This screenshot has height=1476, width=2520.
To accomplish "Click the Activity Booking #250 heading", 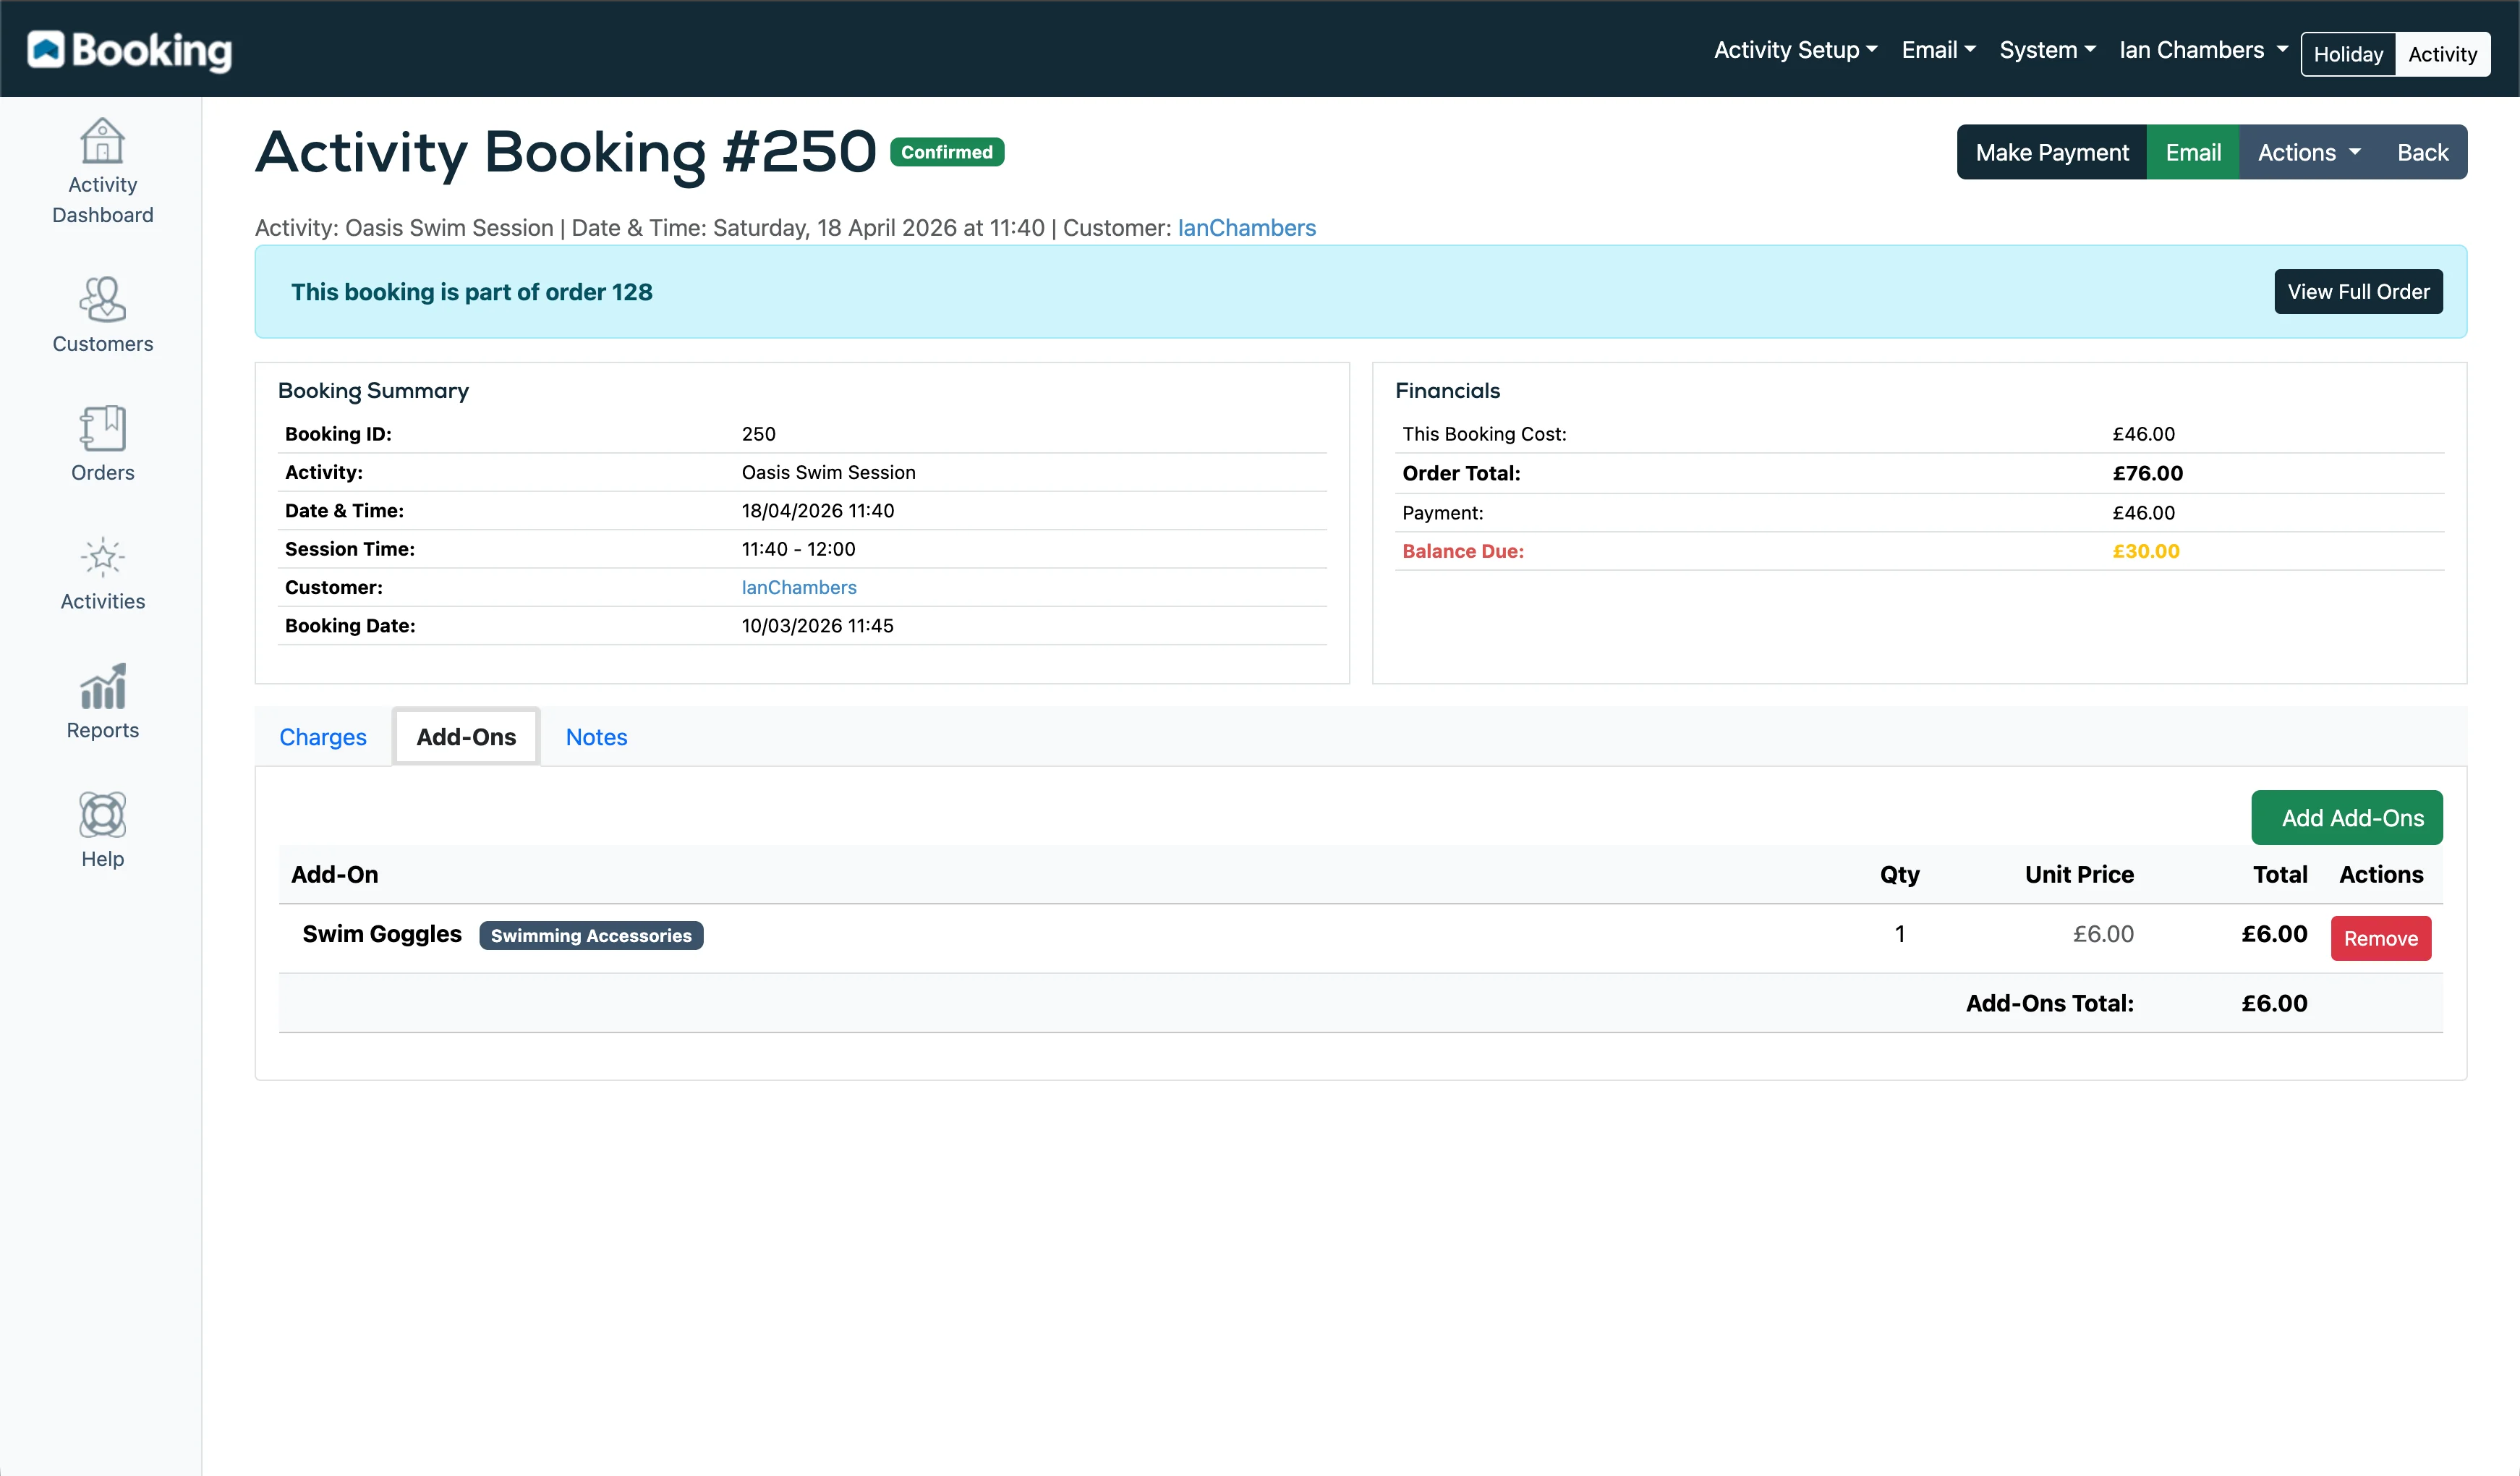I will tap(566, 152).
